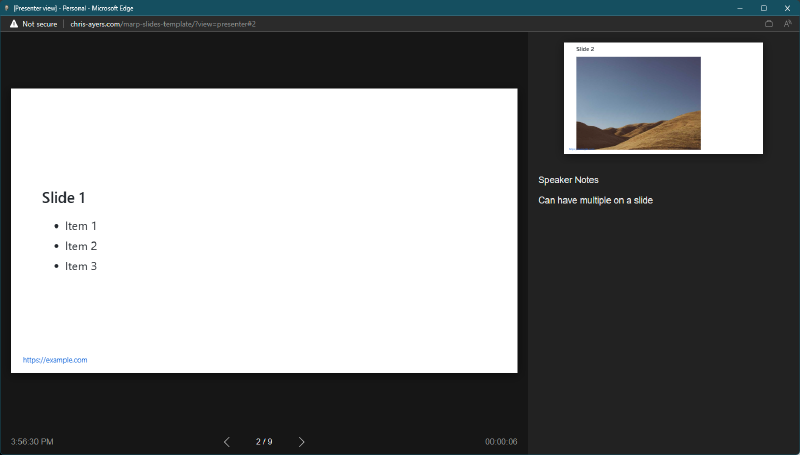This screenshot has height=455, width=800.
Task: Reset the 00:00:06 presentation timer
Action: (501, 442)
